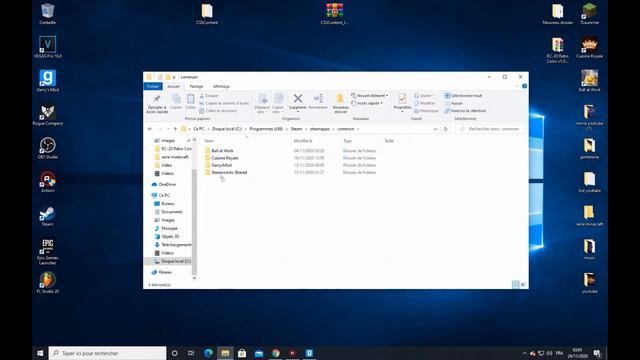Sort by the Modifié le column

click(303, 141)
